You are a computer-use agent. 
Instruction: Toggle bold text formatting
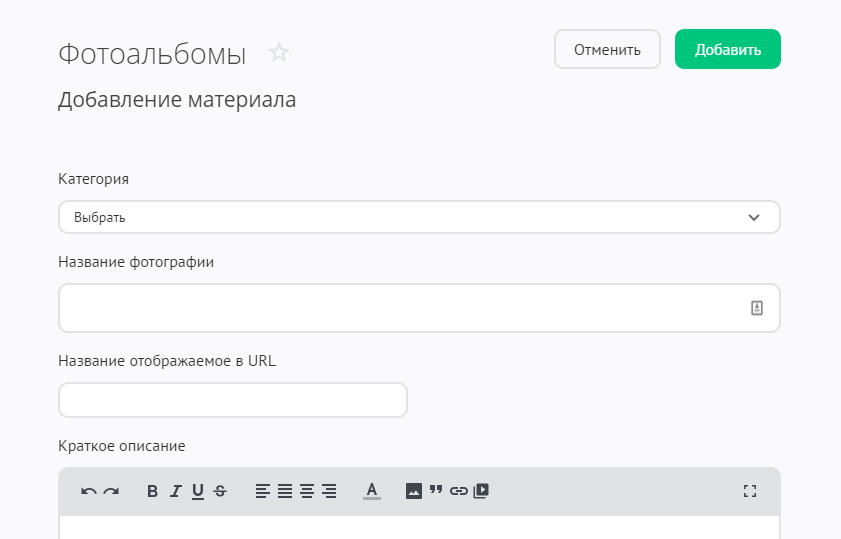pyautogui.click(x=153, y=491)
